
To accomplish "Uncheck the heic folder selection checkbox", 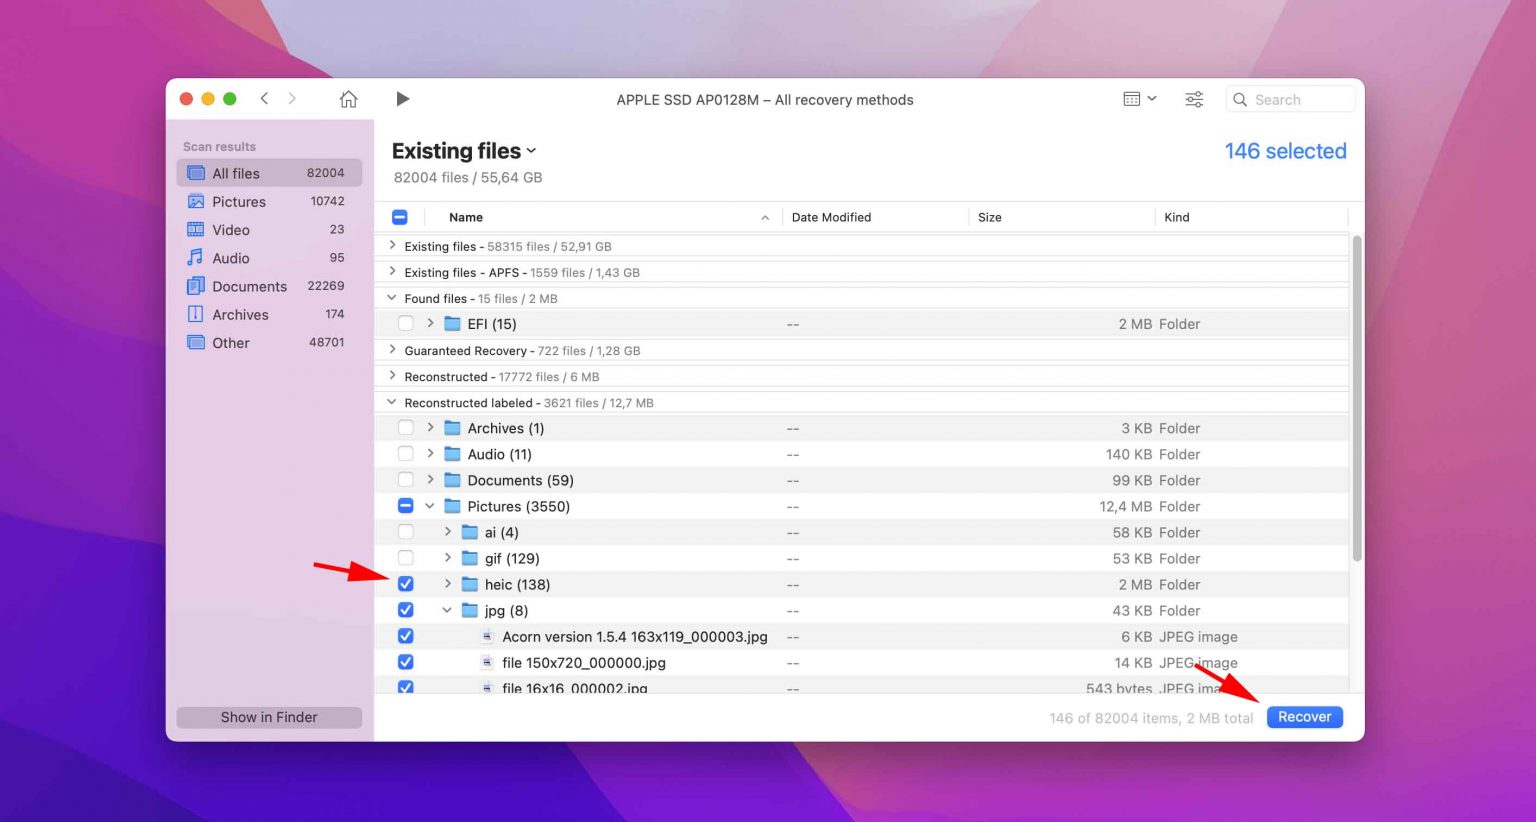I will point(405,583).
